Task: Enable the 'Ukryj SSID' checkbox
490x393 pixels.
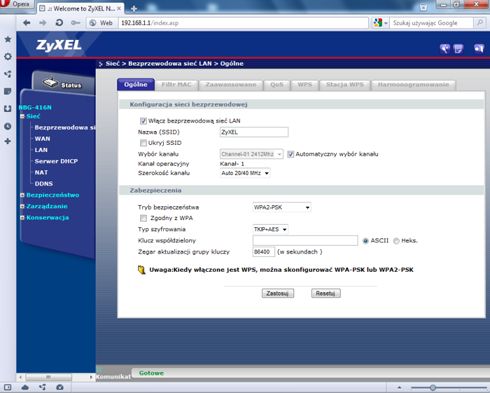Action: [x=143, y=143]
